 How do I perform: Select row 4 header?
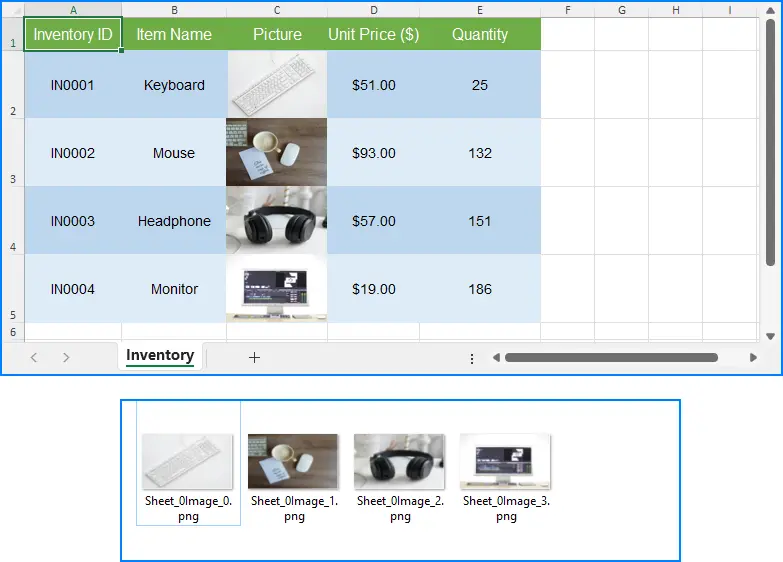tap(13, 221)
